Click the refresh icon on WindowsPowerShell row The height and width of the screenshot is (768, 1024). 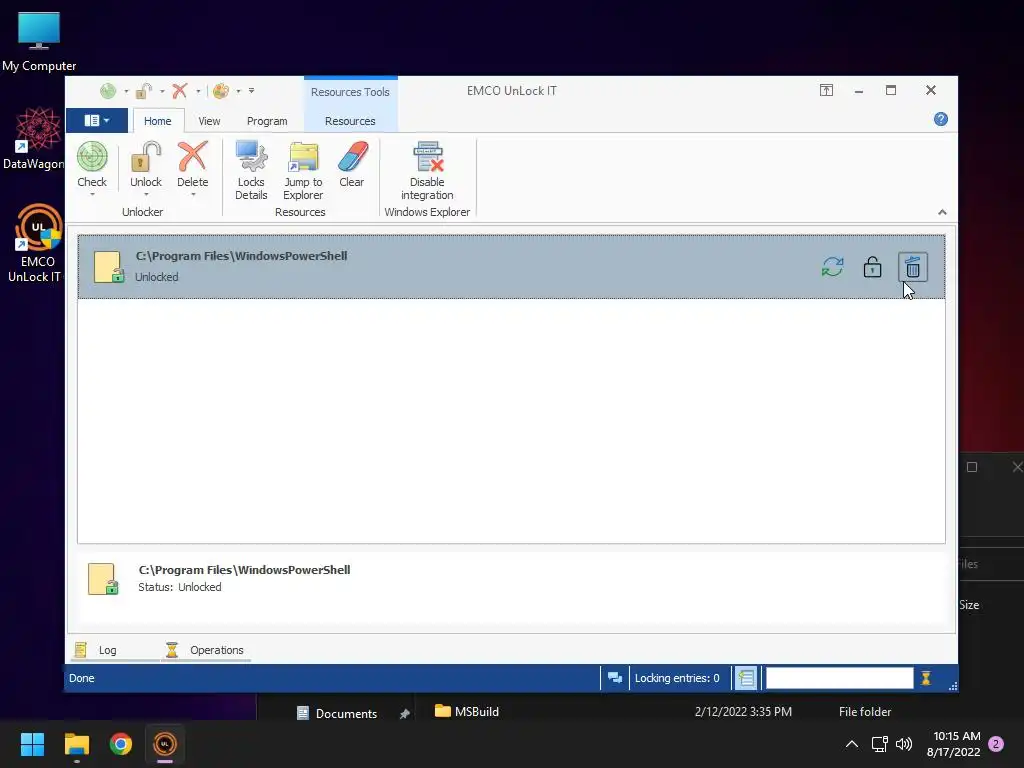coord(833,267)
